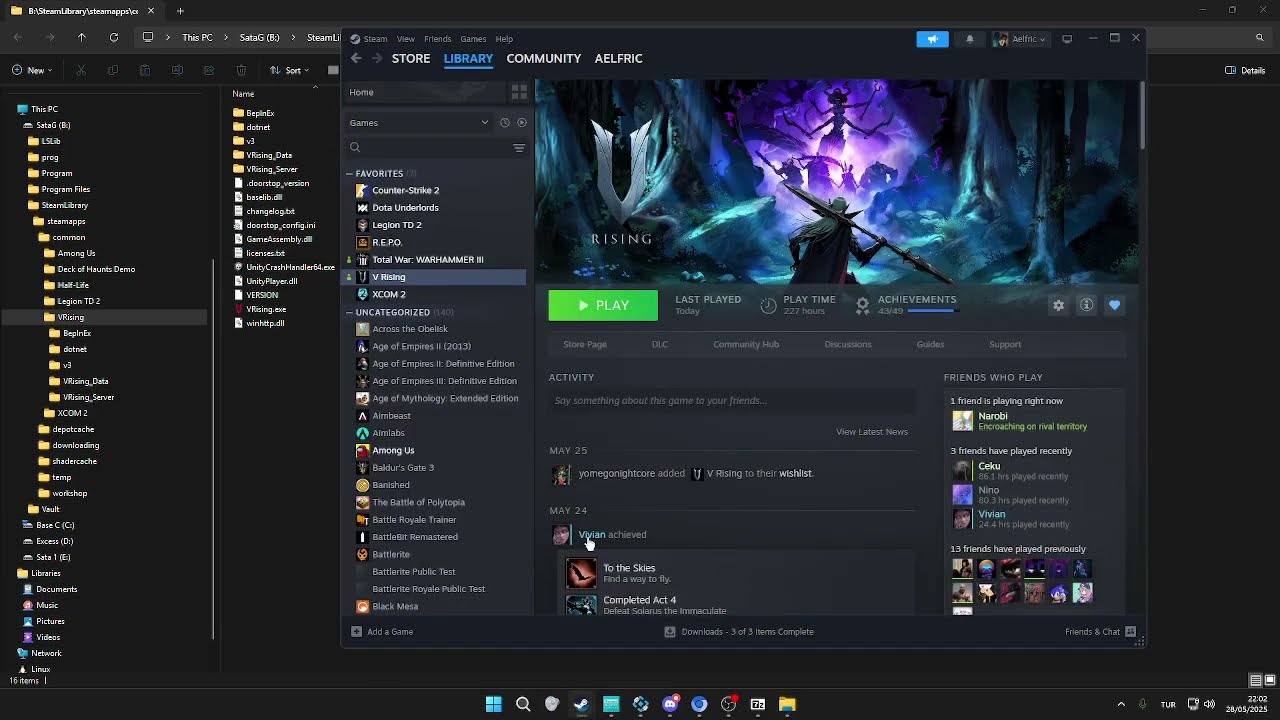This screenshot has width=1280, height=720.
Task: Switch library to grid view icon
Action: click(x=519, y=92)
